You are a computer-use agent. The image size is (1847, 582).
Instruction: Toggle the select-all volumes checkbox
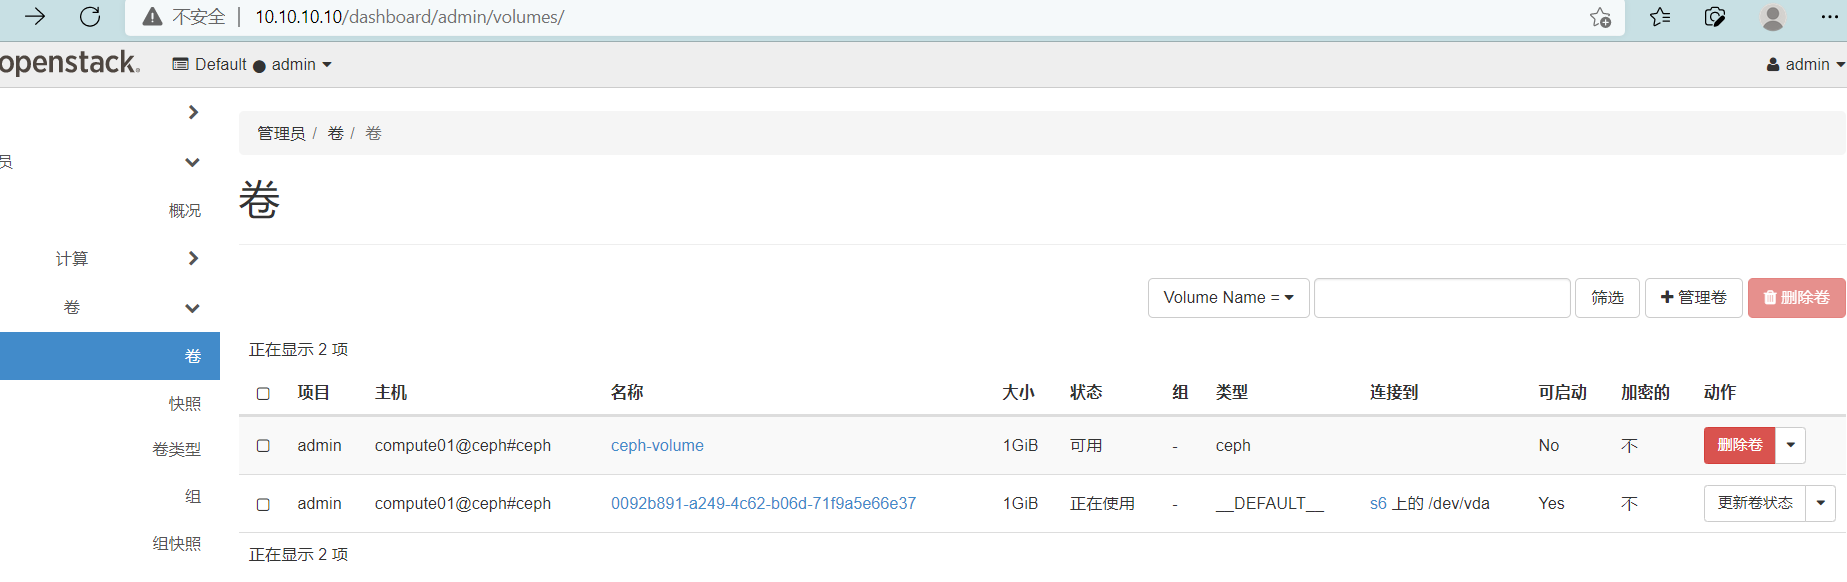(263, 393)
